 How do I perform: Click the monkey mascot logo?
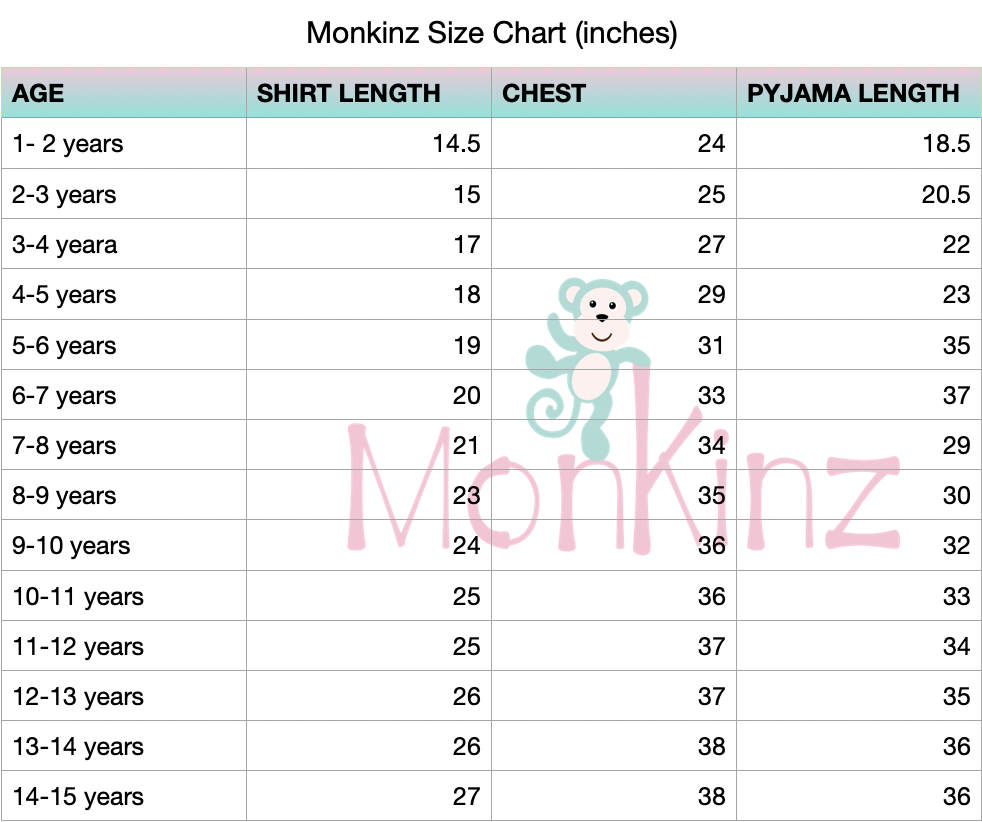(x=587, y=367)
